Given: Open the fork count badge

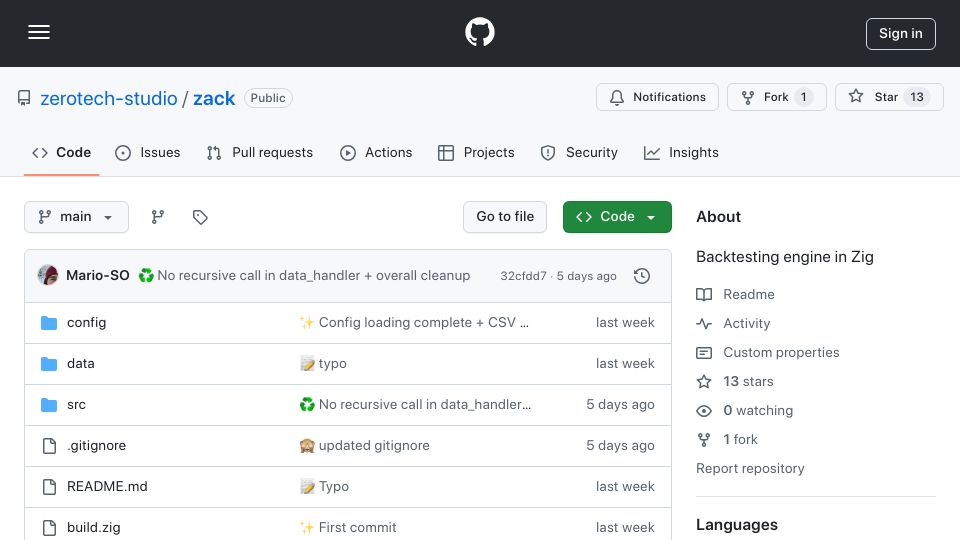Looking at the screenshot, I should coord(803,97).
